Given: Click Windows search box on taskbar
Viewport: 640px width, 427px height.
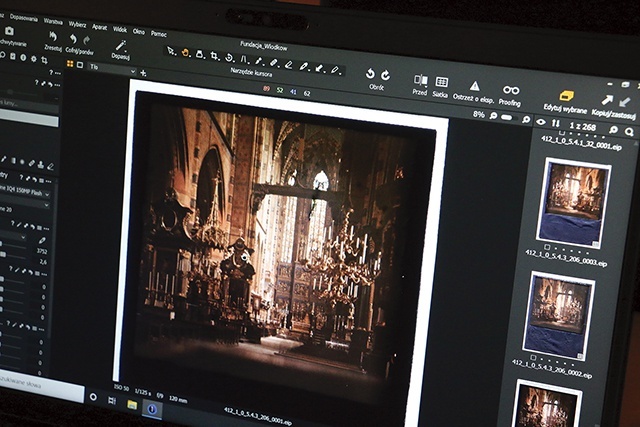Looking at the screenshot, I should (x=39, y=385).
